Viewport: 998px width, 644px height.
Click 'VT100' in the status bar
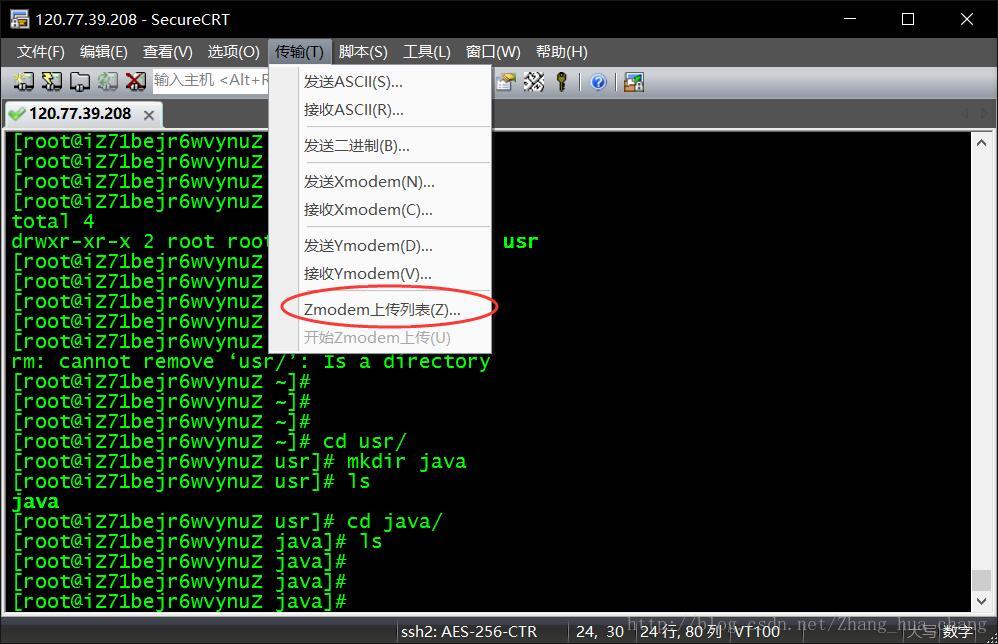(x=757, y=631)
